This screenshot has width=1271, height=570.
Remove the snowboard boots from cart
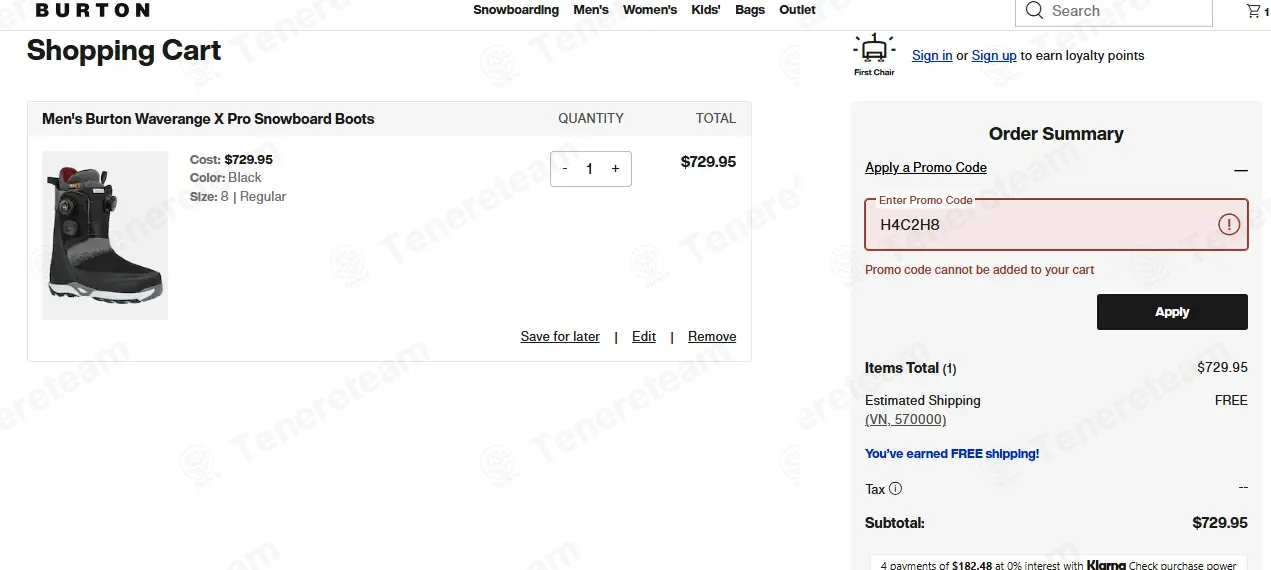pos(712,337)
